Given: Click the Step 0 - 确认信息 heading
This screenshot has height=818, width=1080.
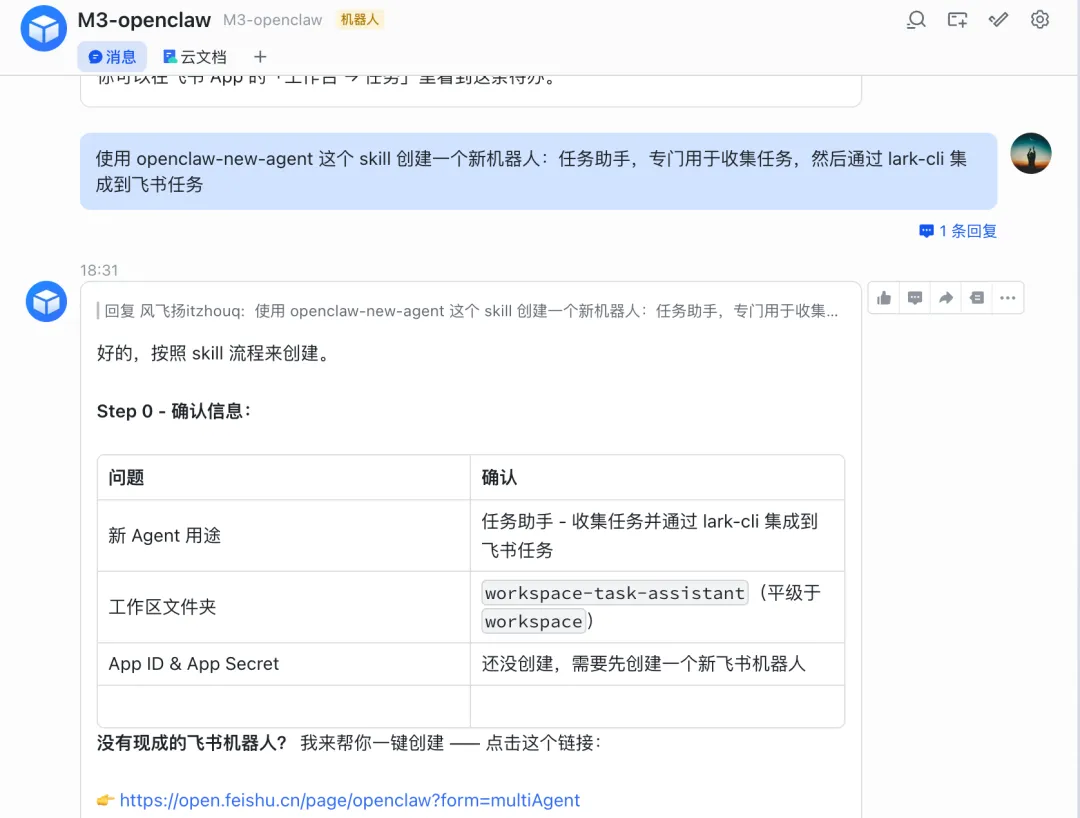Looking at the screenshot, I should (174, 411).
